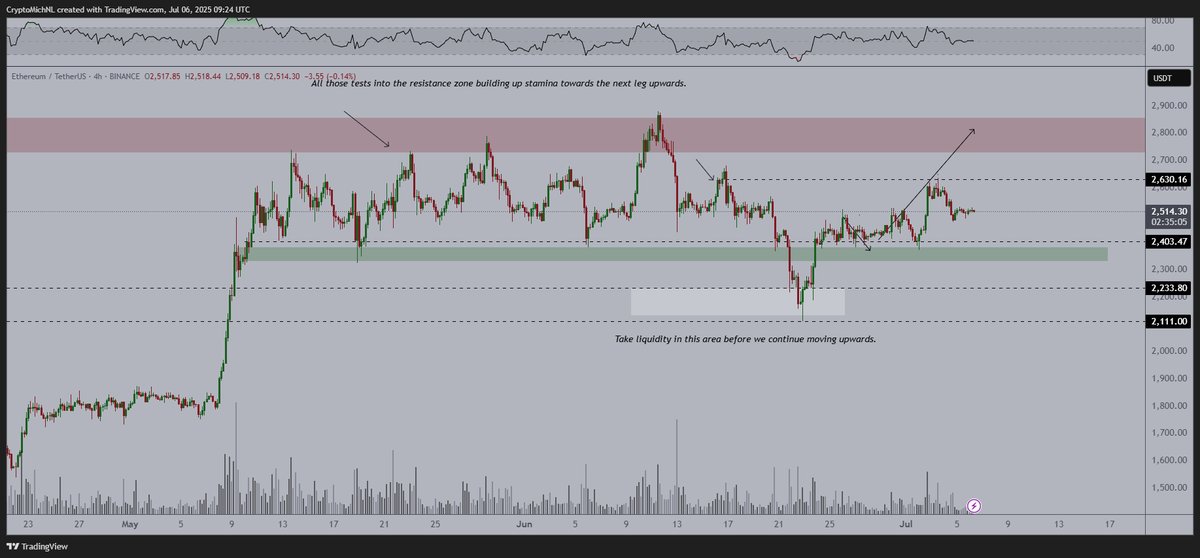Click the Jul label on the time axis
1200x558 pixels.
click(903, 521)
